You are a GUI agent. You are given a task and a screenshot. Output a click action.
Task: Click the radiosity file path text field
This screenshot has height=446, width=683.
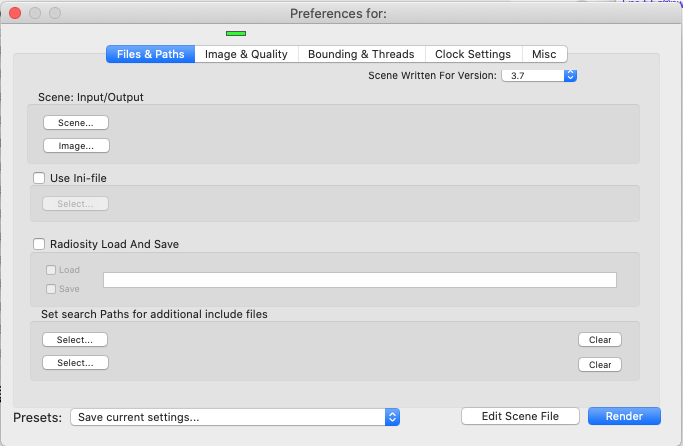tap(359, 280)
